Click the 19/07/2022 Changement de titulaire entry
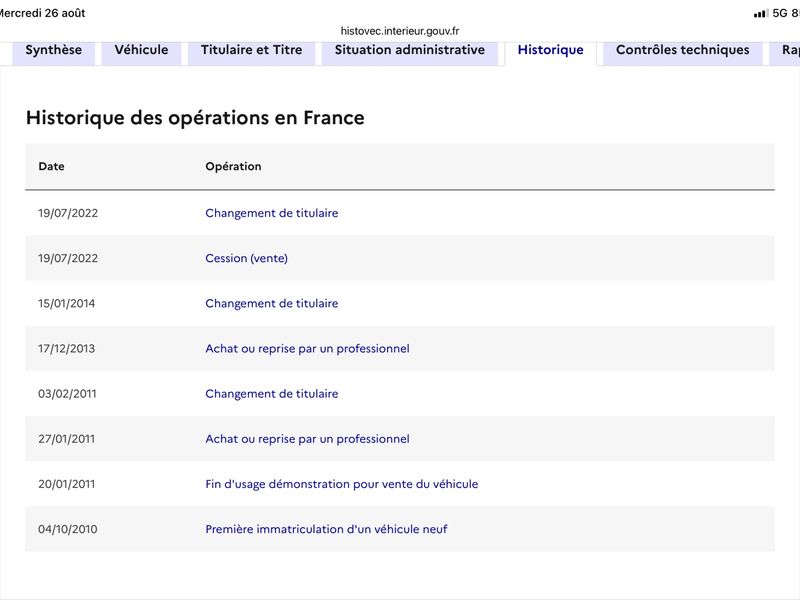 click(x=271, y=213)
